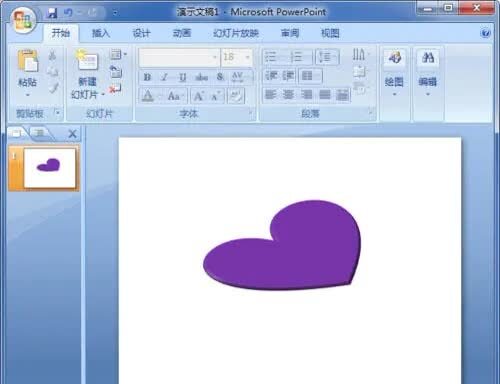Screen dimensions: 500x384
Task: Select the Format Painter brush icon
Action: (53, 87)
